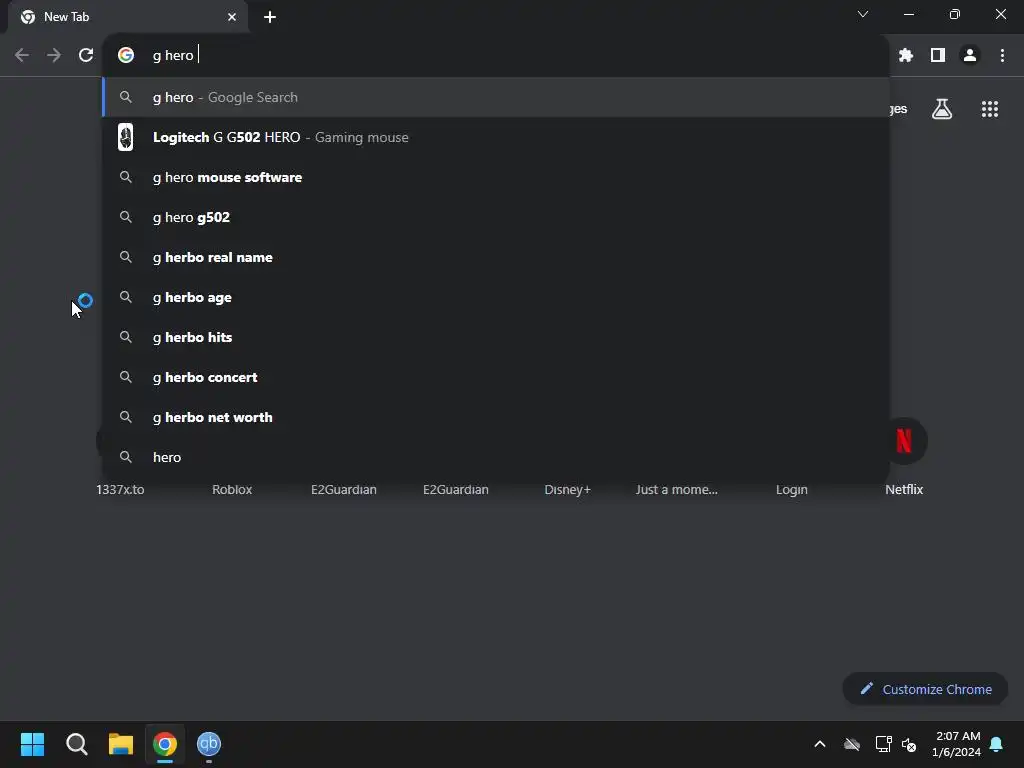Open File Explorer from taskbar
Viewport: 1024px width, 768px height.
coord(121,744)
